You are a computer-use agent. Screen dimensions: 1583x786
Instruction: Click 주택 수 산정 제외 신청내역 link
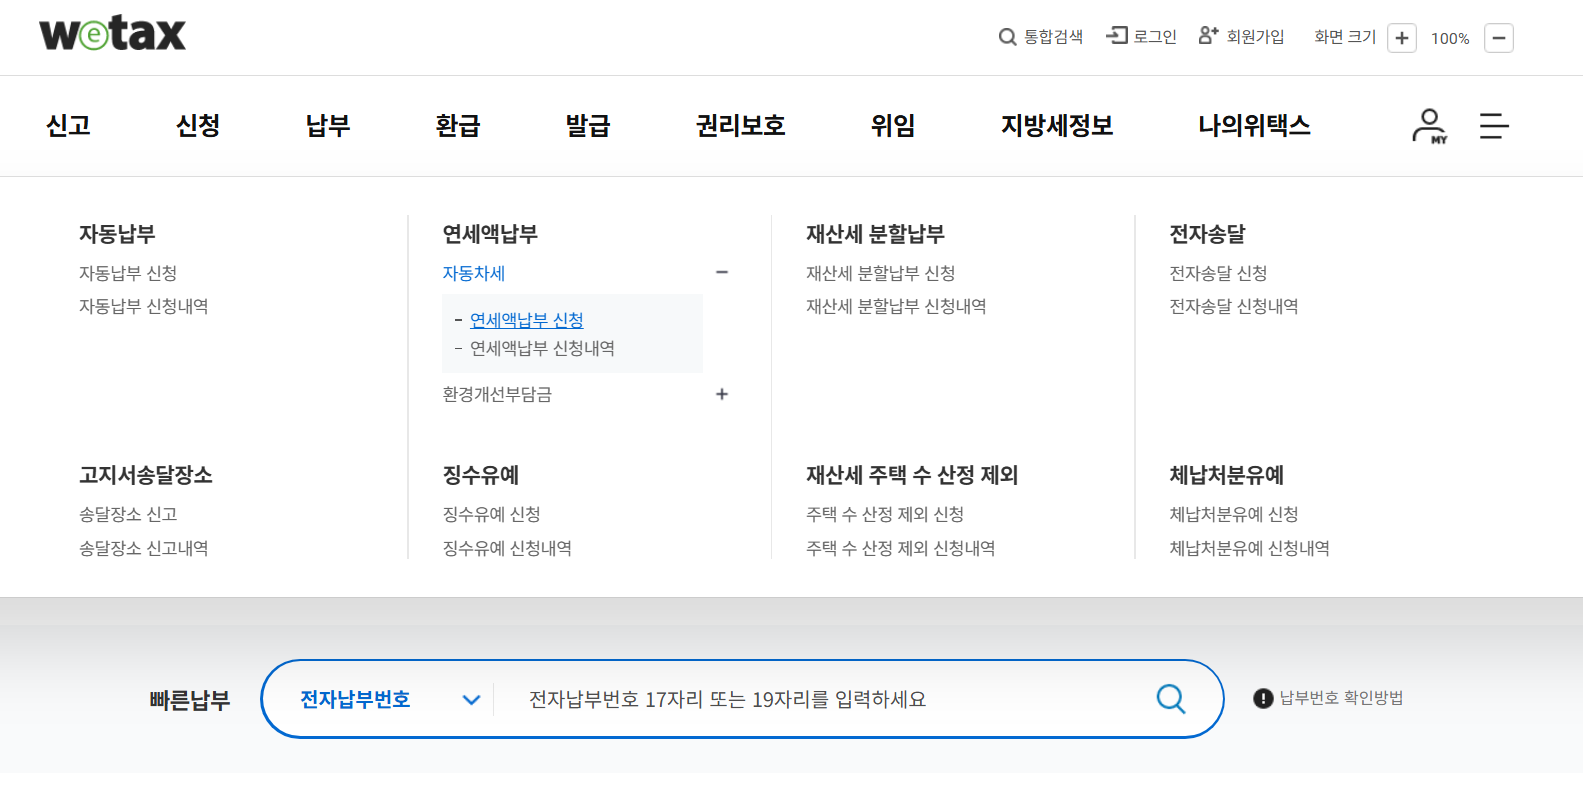(901, 548)
